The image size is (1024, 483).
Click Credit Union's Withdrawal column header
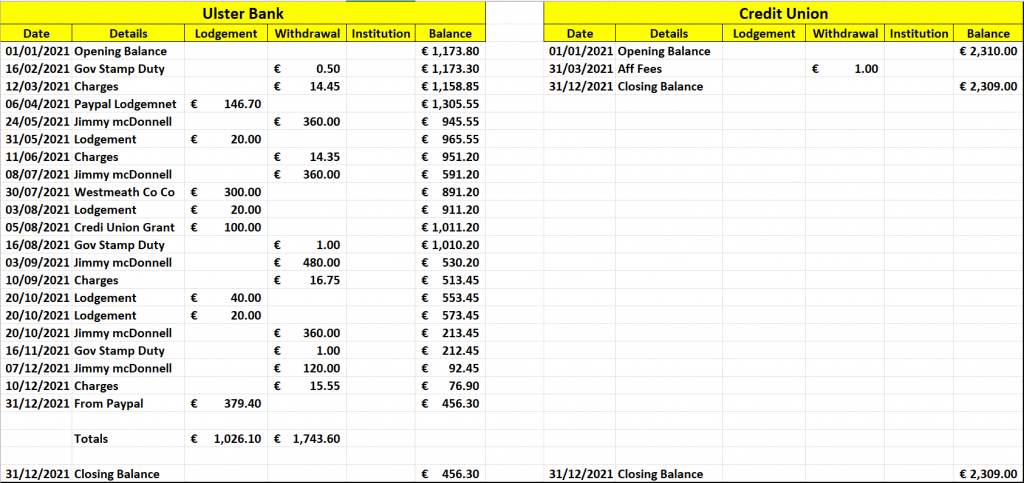coord(845,33)
